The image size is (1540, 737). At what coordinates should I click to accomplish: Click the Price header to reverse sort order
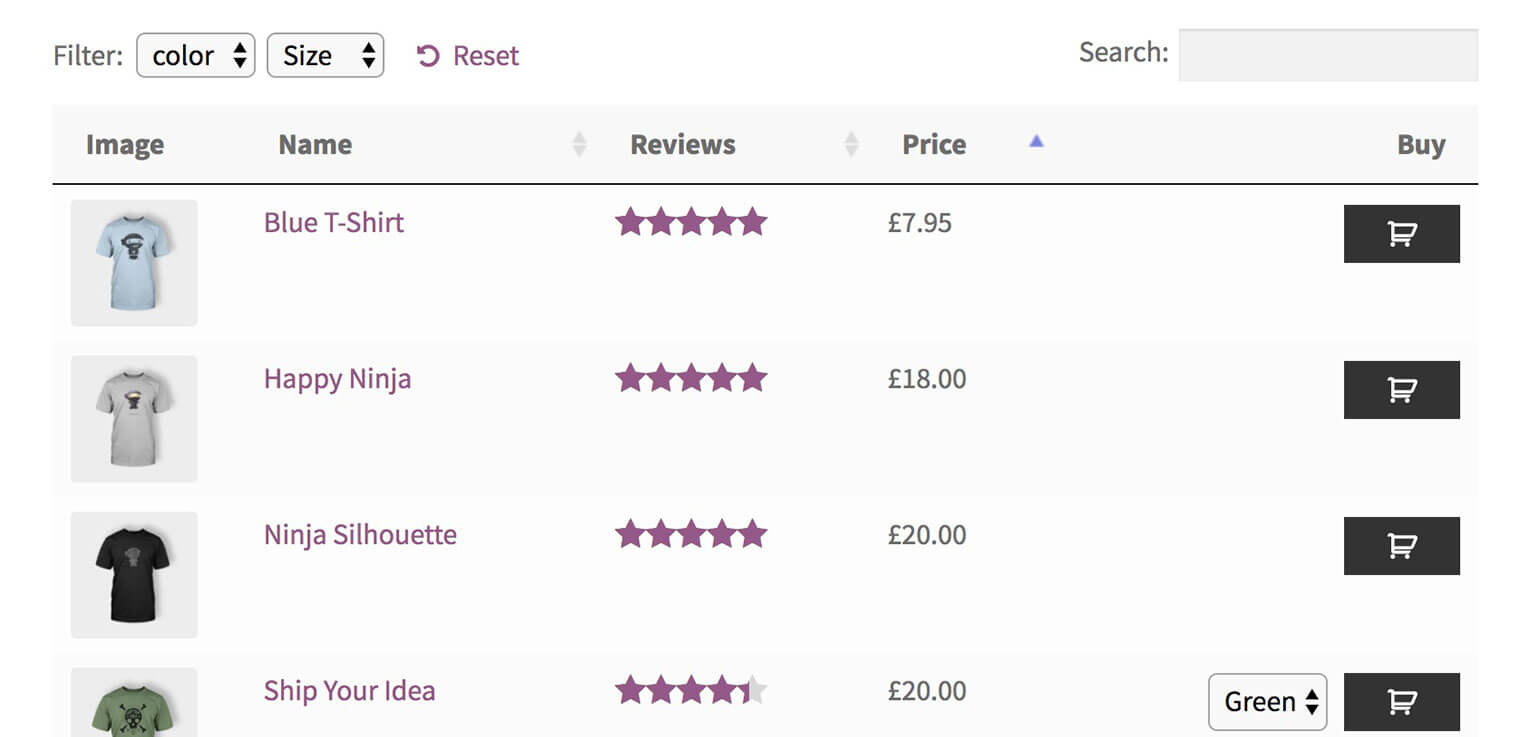click(933, 144)
